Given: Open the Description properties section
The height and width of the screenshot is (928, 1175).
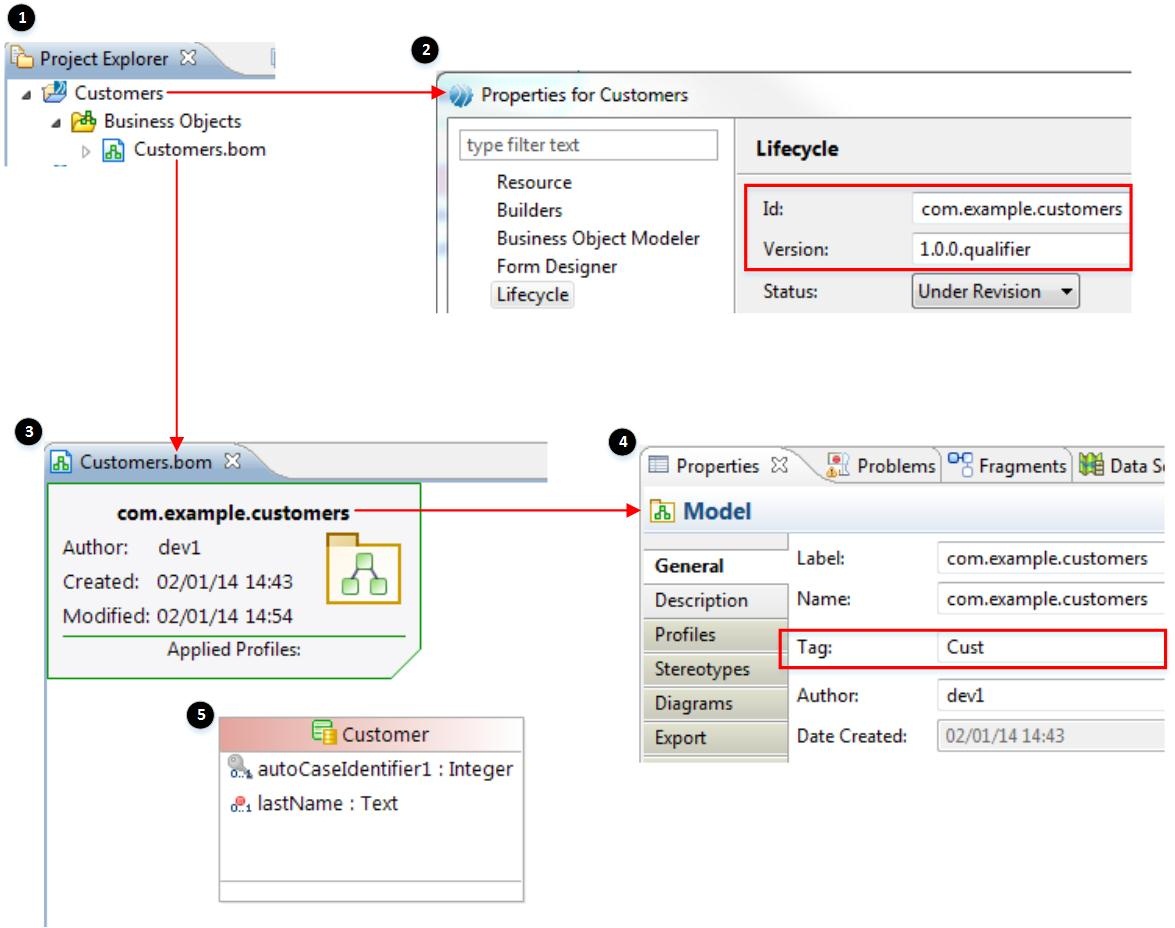Looking at the screenshot, I should 716,600.
